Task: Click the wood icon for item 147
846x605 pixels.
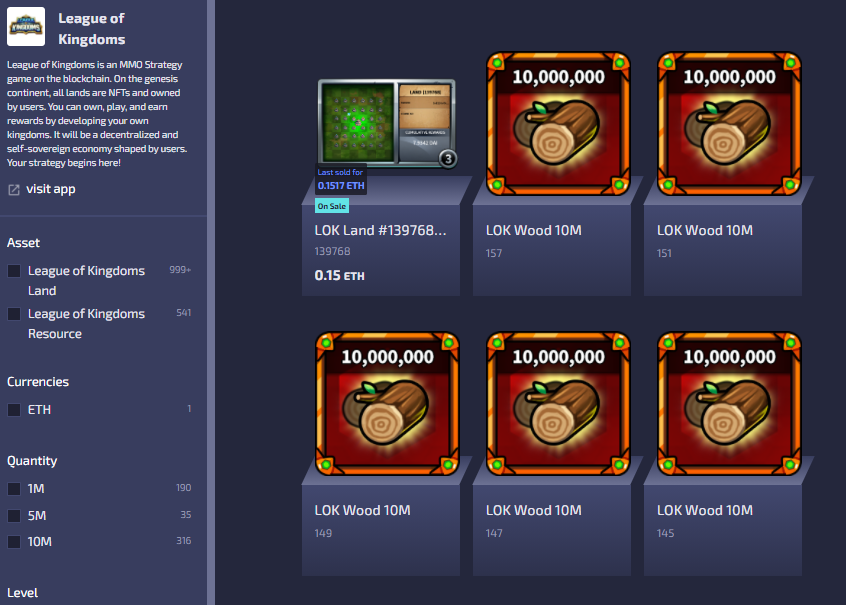Action: pyautogui.click(x=558, y=404)
